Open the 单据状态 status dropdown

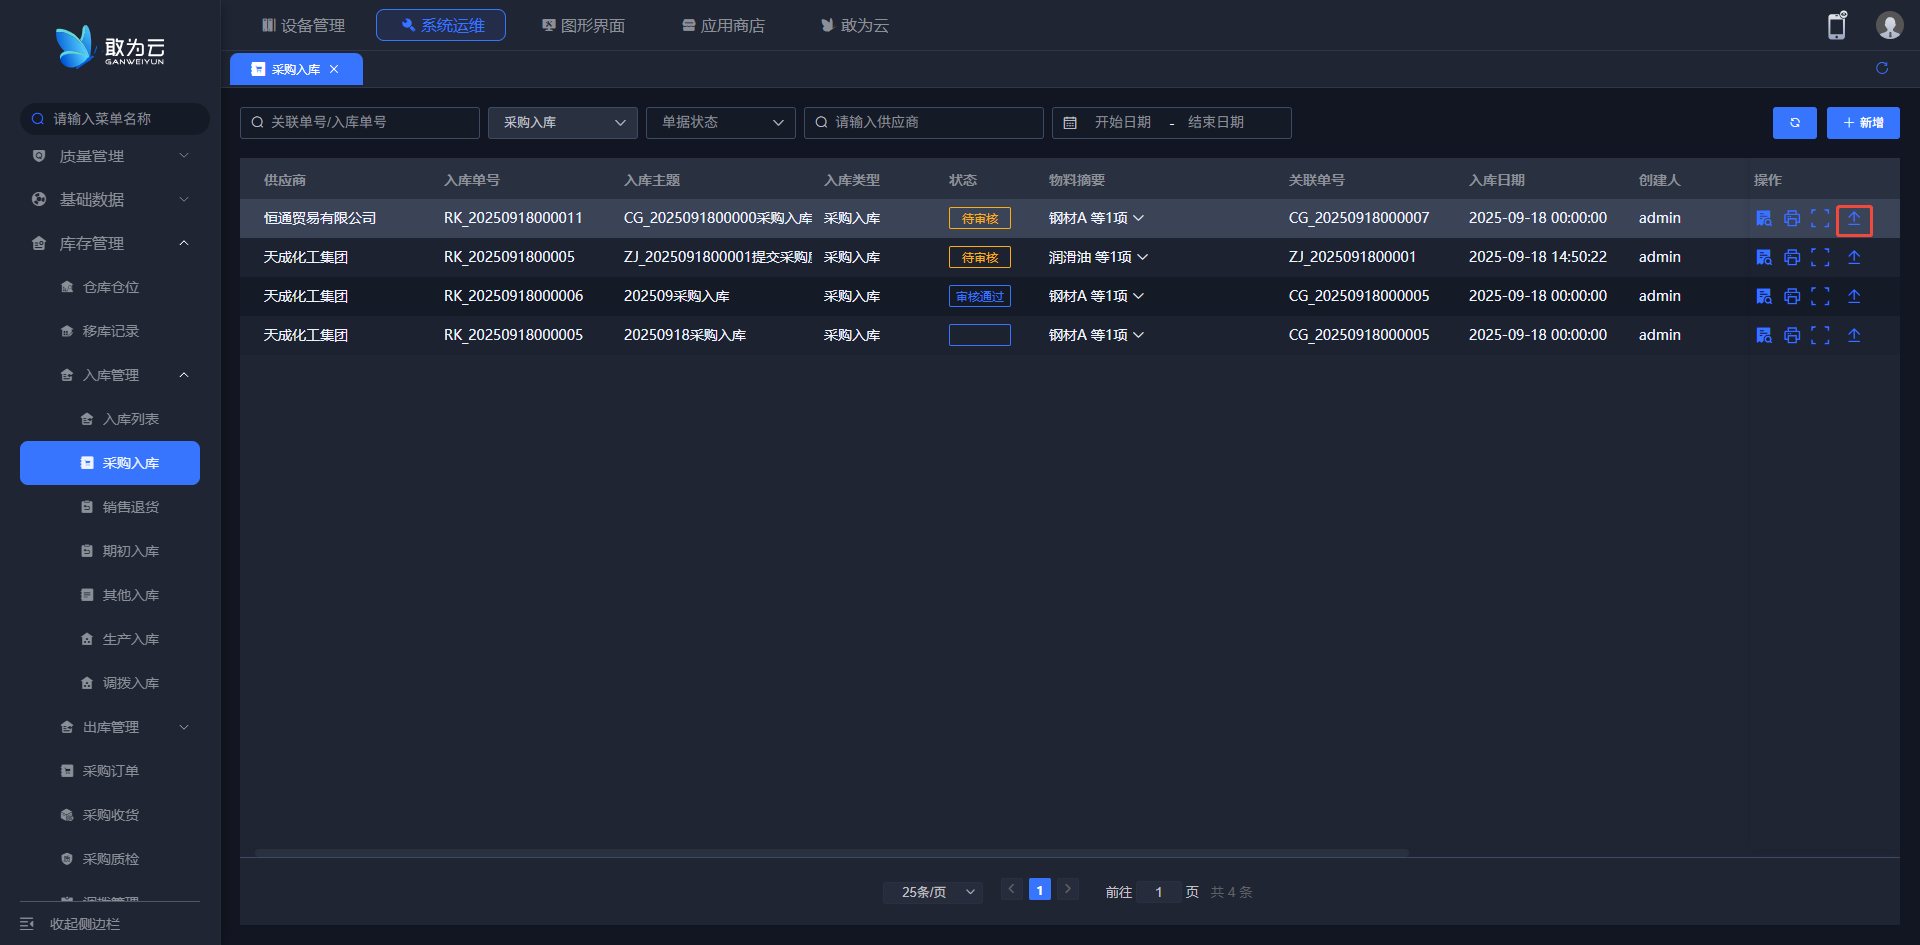click(x=721, y=123)
